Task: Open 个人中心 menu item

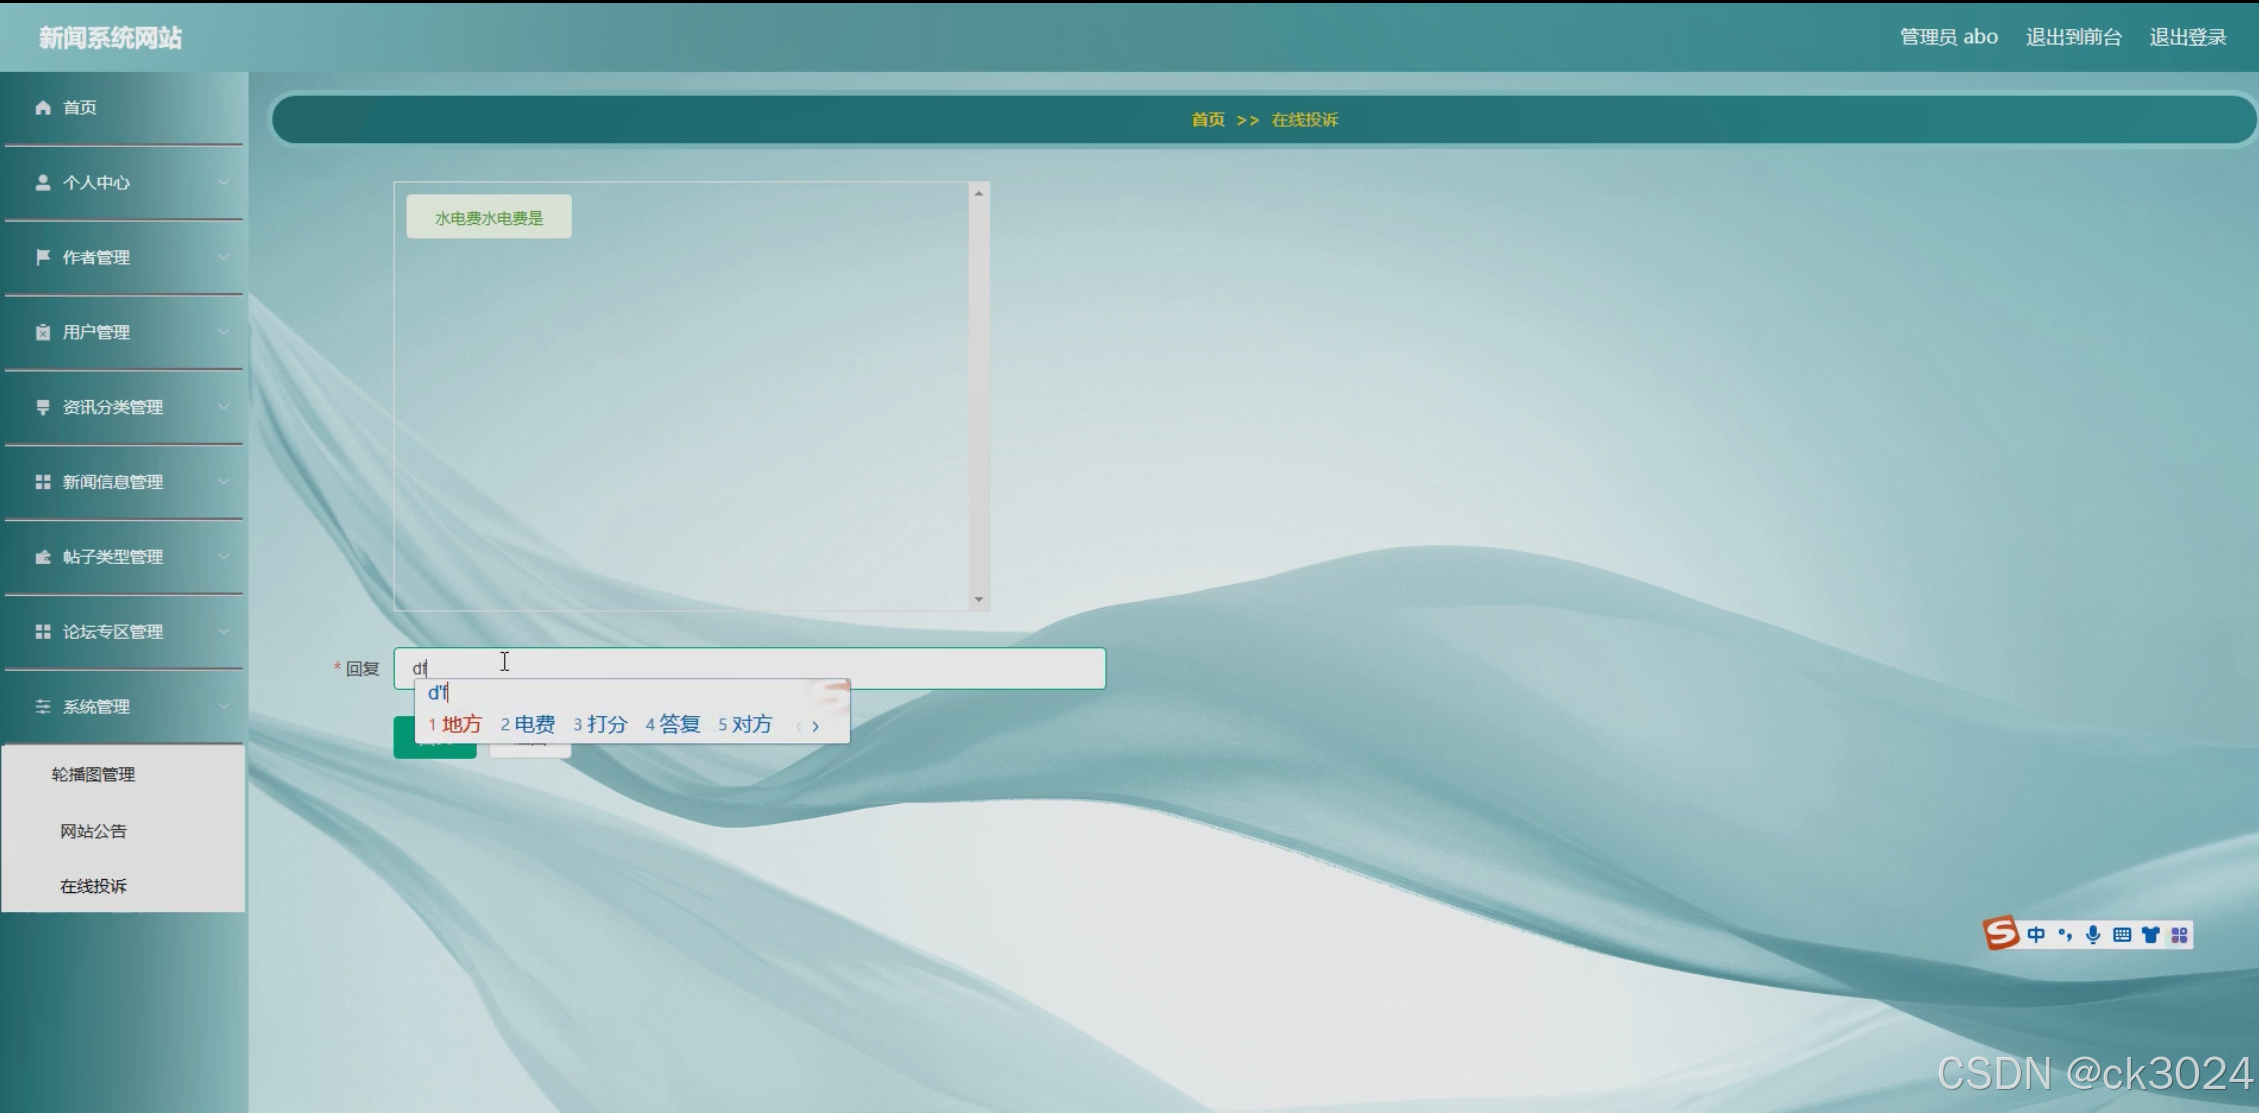Action: [124, 183]
